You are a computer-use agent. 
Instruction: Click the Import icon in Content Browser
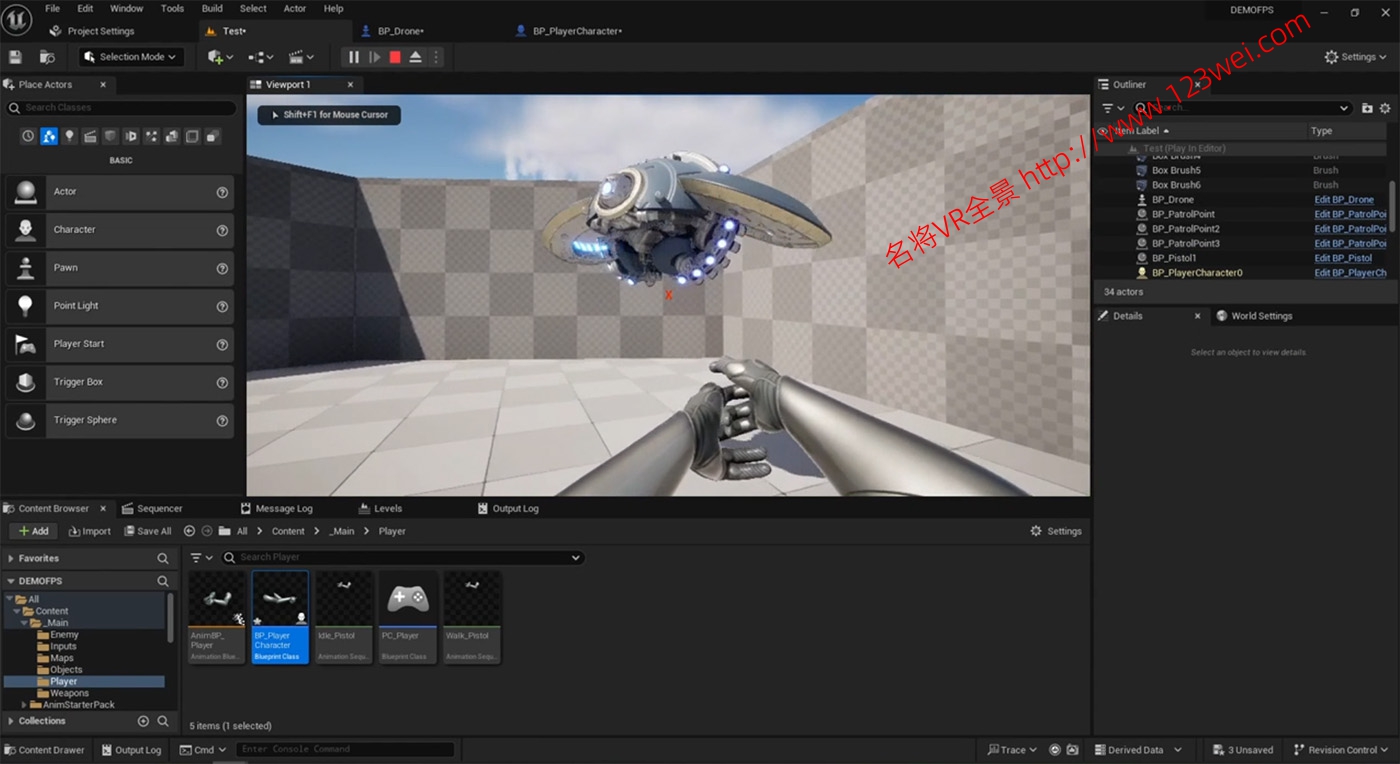pos(74,531)
